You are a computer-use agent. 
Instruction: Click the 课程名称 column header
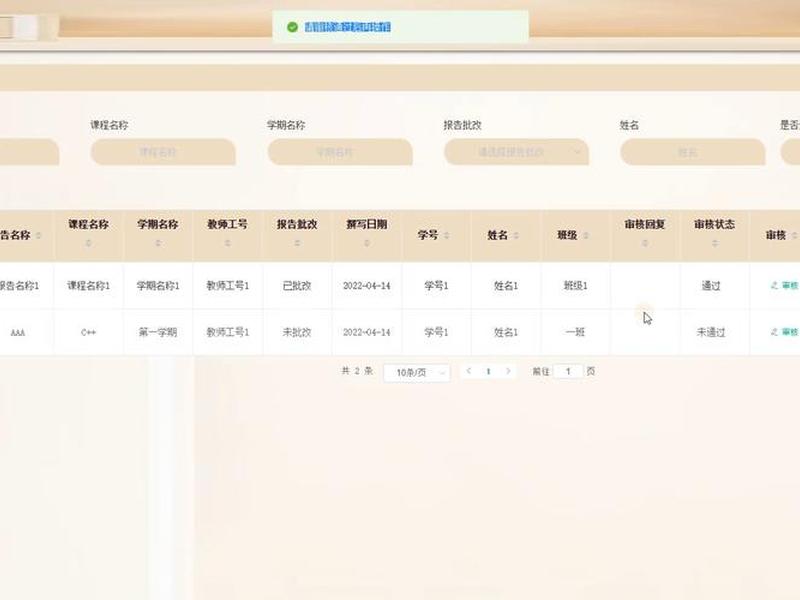(88, 224)
